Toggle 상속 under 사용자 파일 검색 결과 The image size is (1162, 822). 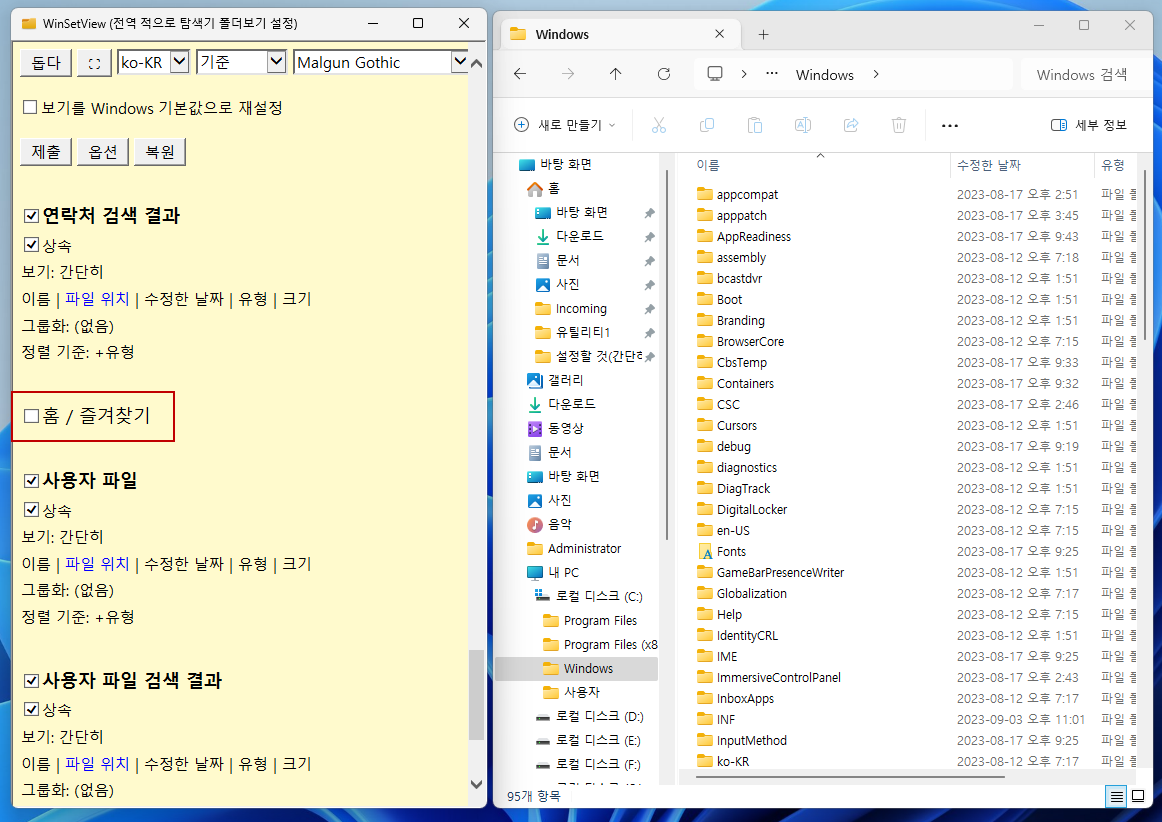coord(31,709)
